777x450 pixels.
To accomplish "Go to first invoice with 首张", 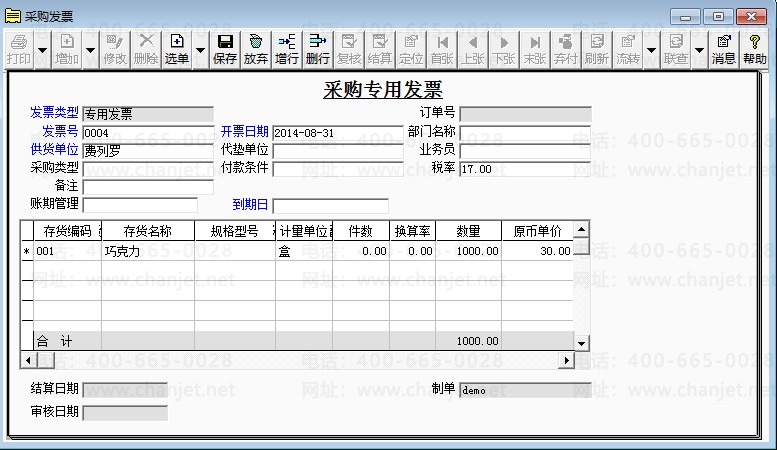I will 442,50.
